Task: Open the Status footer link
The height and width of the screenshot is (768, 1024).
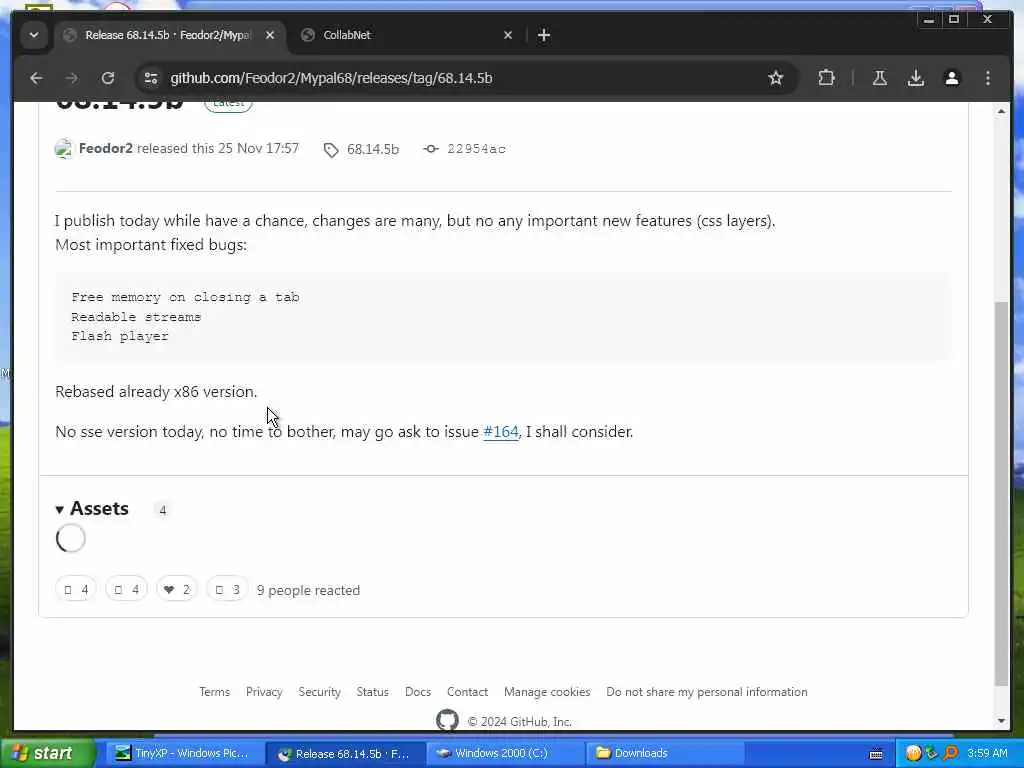Action: (x=372, y=692)
